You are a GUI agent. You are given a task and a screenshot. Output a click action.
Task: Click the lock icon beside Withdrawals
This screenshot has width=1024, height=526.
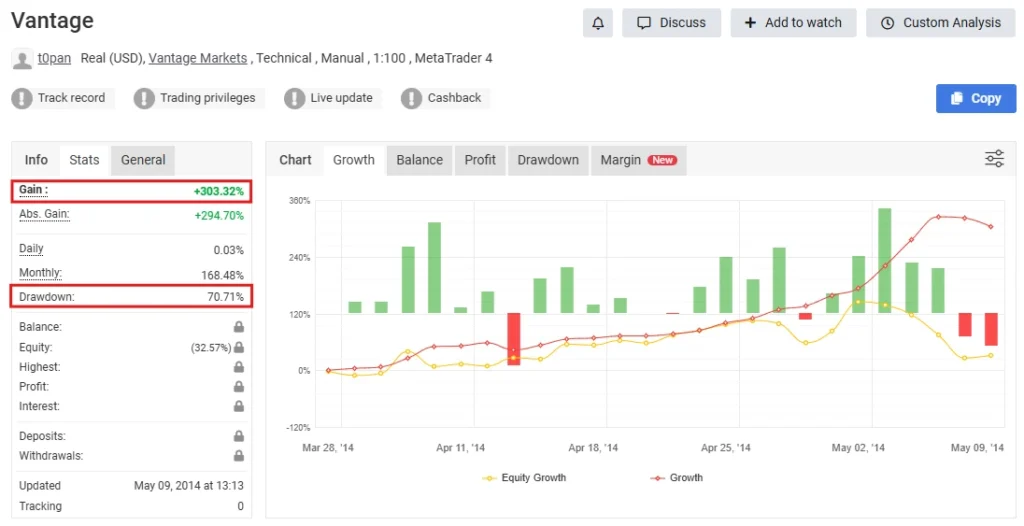click(x=239, y=455)
